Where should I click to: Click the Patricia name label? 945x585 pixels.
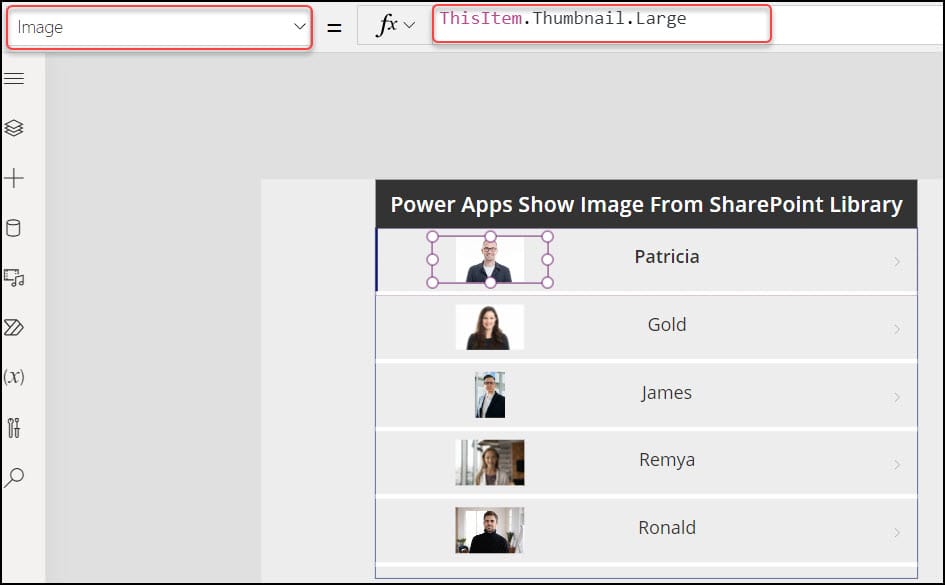pos(667,257)
